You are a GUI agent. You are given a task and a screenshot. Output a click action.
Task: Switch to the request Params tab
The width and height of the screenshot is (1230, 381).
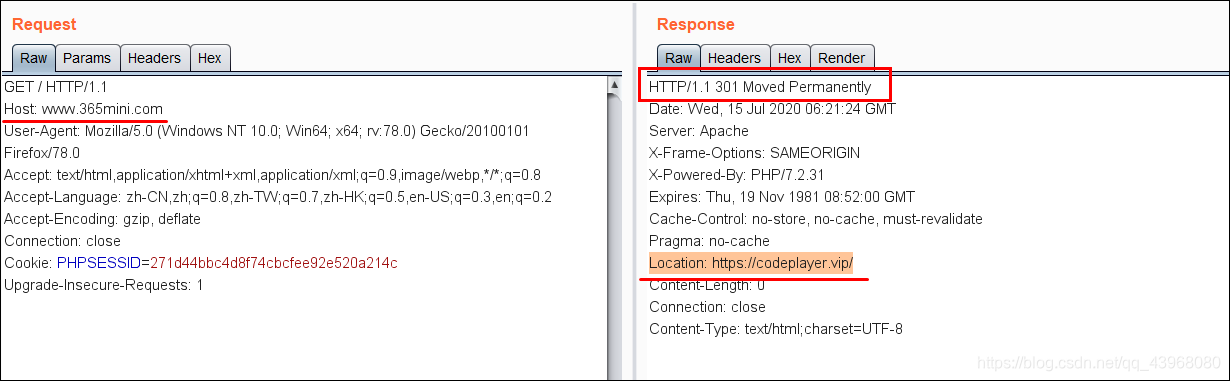[x=87, y=58]
